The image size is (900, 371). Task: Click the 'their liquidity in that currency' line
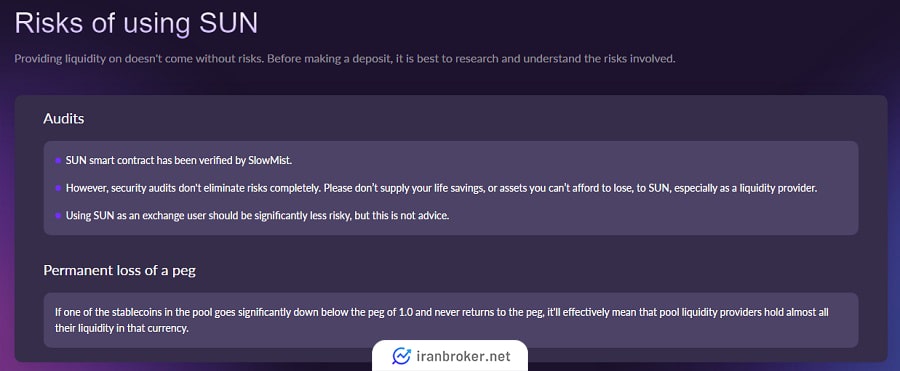[122, 329]
